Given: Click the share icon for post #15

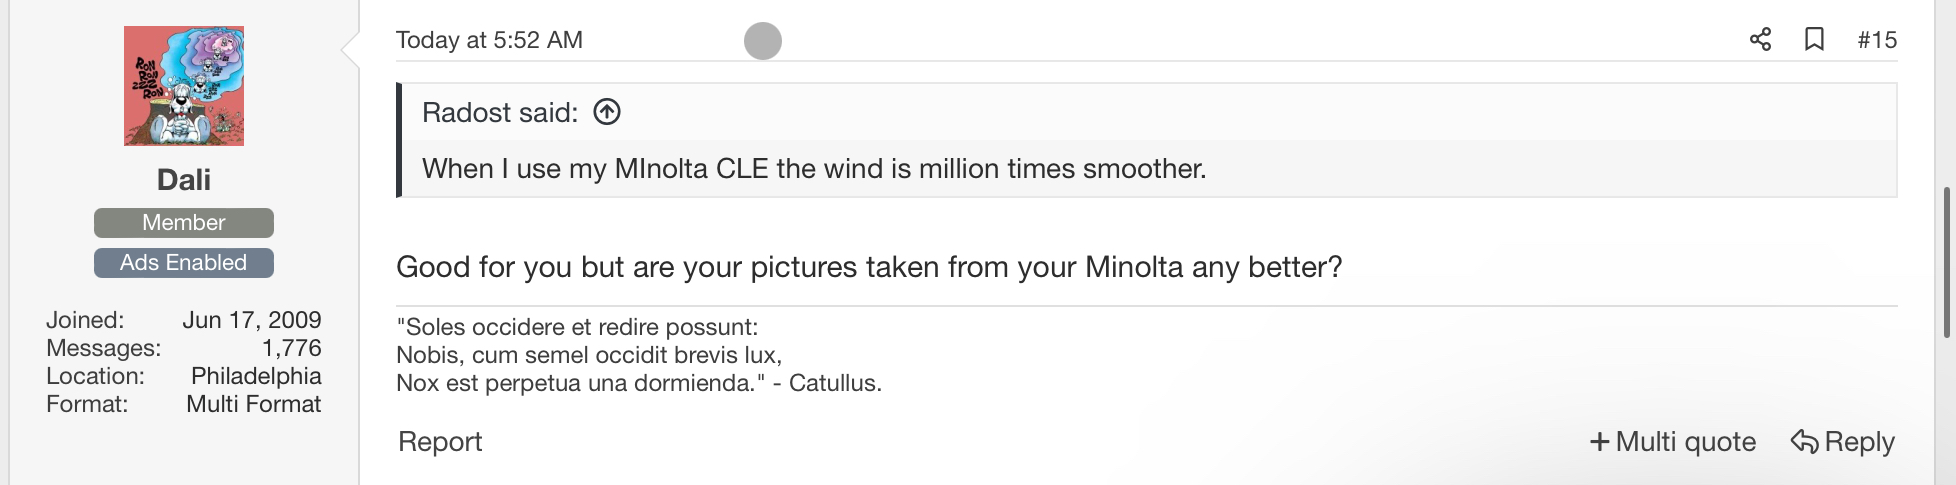Looking at the screenshot, I should (x=1760, y=40).
